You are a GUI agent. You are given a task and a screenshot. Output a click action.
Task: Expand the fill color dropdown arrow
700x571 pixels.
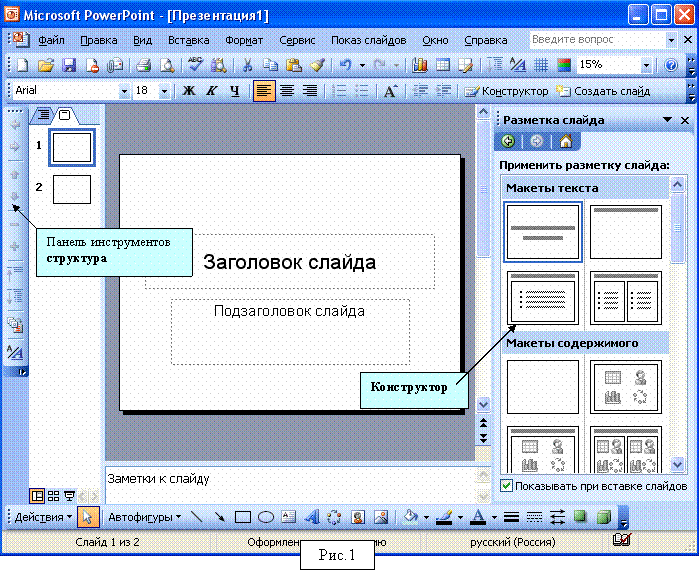point(426,517)
